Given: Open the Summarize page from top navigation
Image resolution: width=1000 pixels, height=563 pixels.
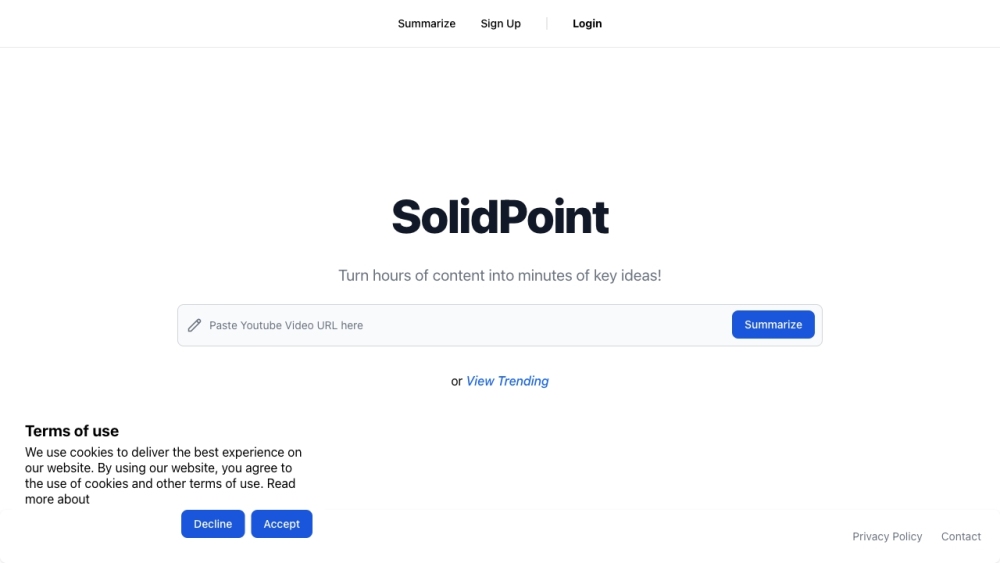Looking at the screenshot, I should (x=426, y=24).
